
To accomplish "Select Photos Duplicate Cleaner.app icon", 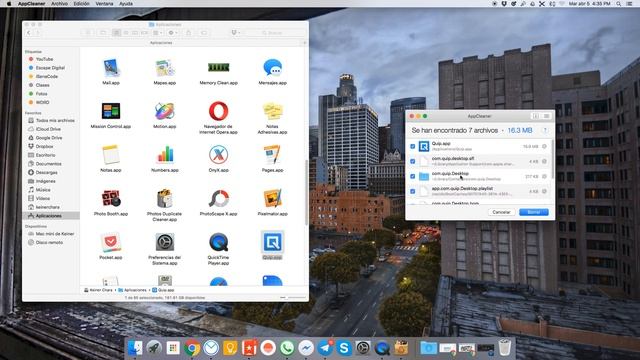I will pos(164,198).
